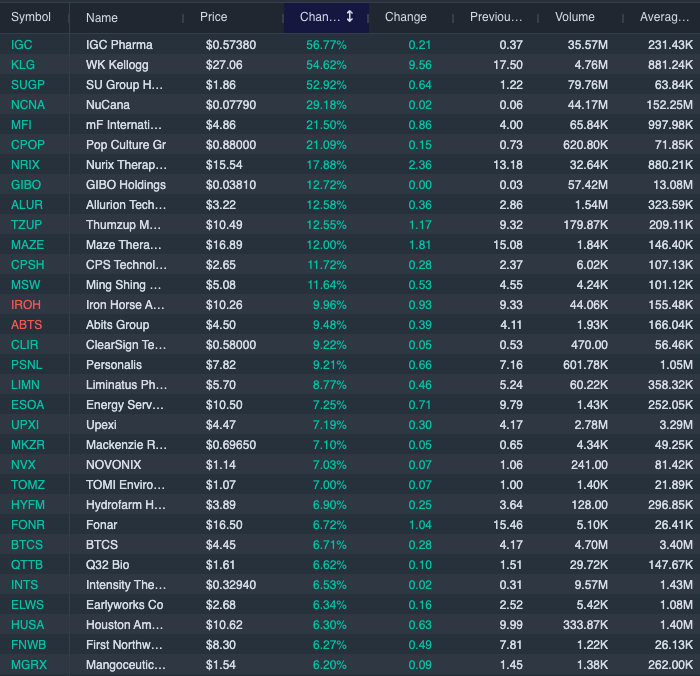This screenshot has width=700, height=676.
Task: Open the NVX ticker symbol
Action: tap(23, 465)
